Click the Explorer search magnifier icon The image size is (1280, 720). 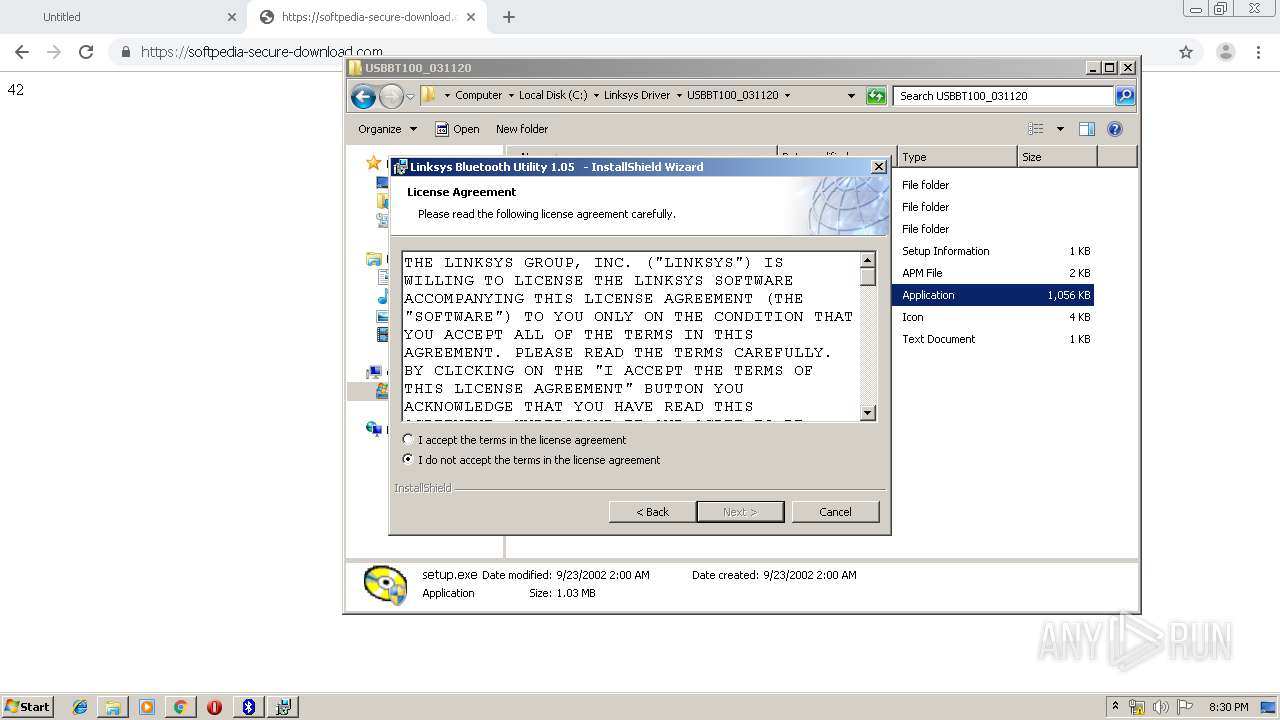[x=1125, y=96]
